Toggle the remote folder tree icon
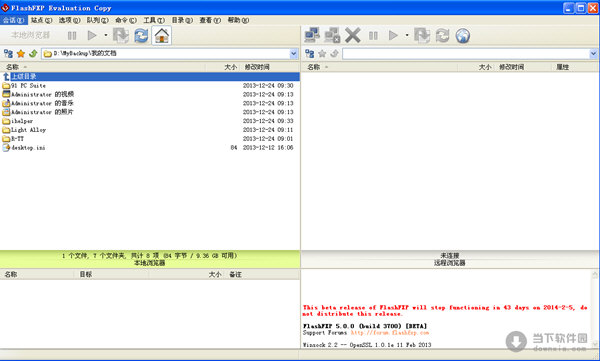The image size is (600, 361). [310, 54]
